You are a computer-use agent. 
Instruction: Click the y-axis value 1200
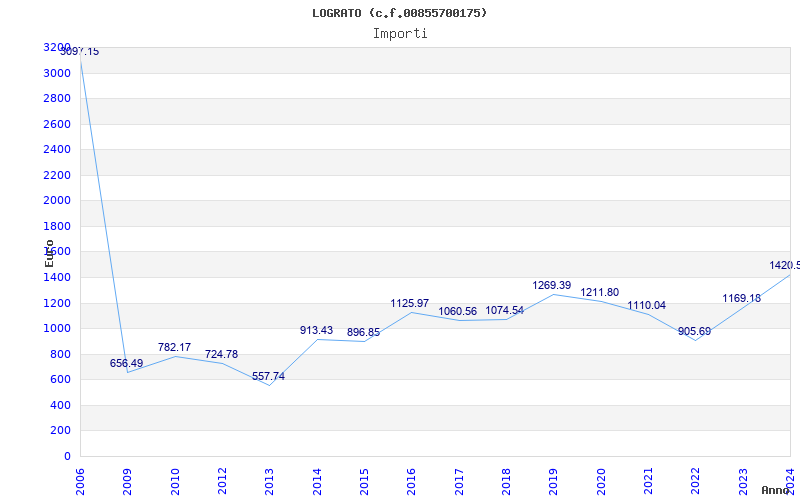pos(57,303)
